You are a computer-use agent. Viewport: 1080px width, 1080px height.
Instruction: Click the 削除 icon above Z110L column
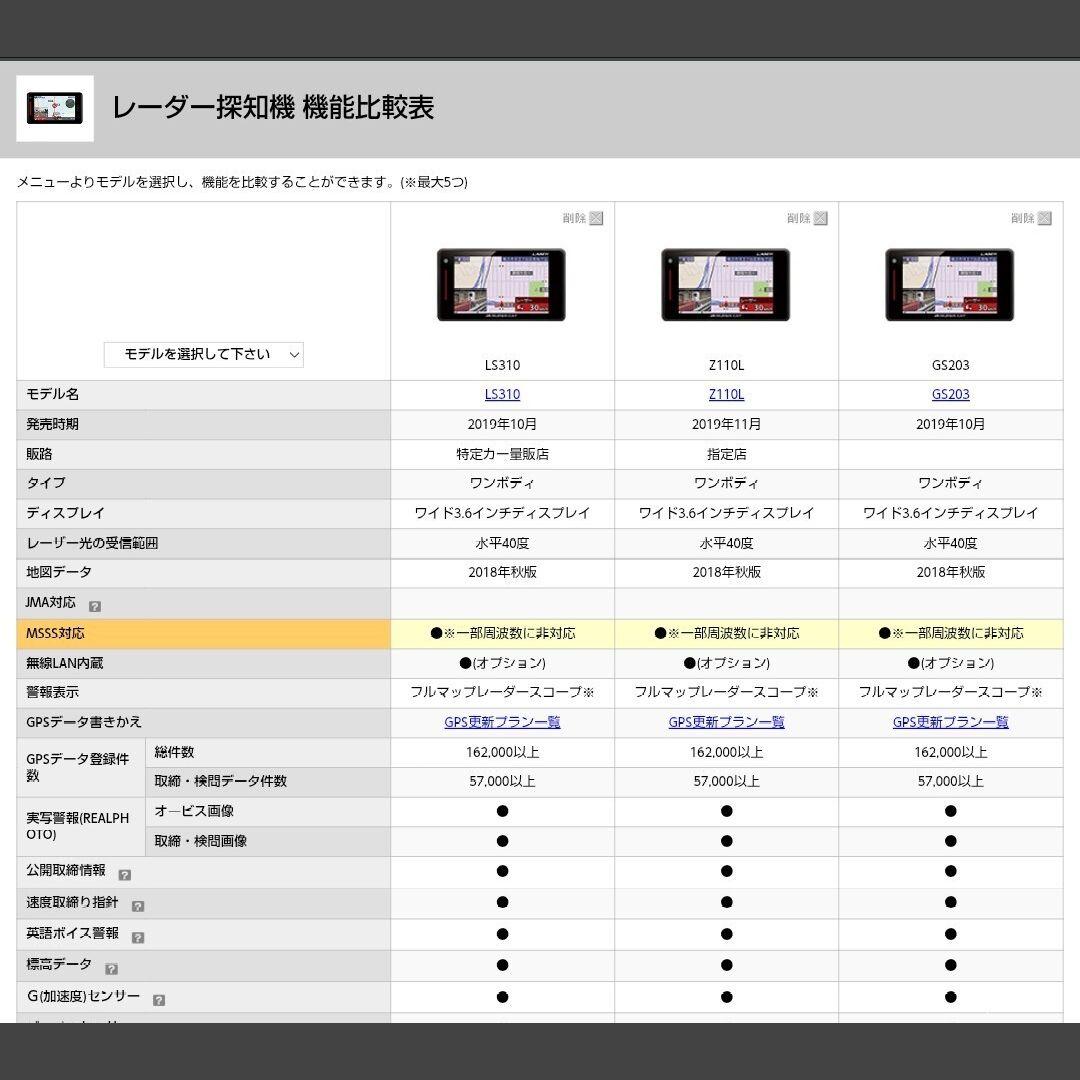coord(820,218)
